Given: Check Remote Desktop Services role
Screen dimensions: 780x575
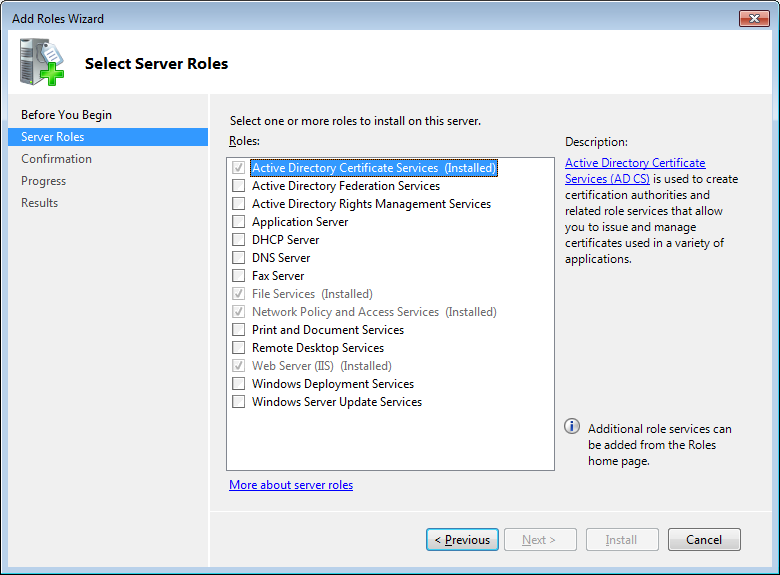Looking at the screenshot, I should 238,348.
